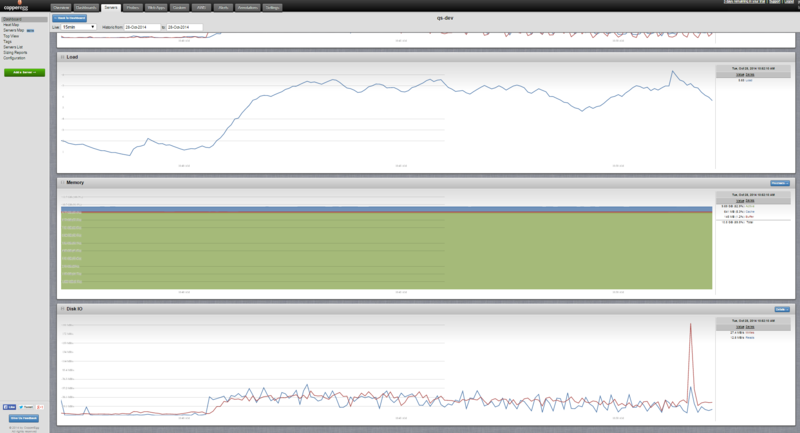Open Sizing Reports in the sidebar

click(x=15, y=53)
